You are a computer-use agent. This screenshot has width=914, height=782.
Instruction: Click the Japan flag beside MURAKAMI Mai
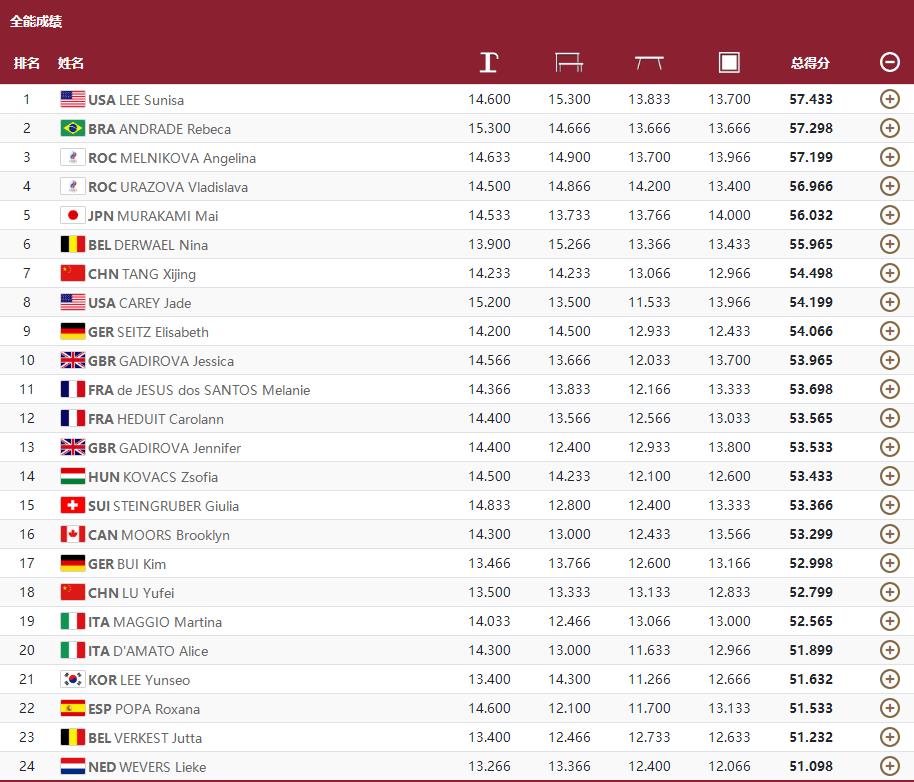[x=73, y=216]
